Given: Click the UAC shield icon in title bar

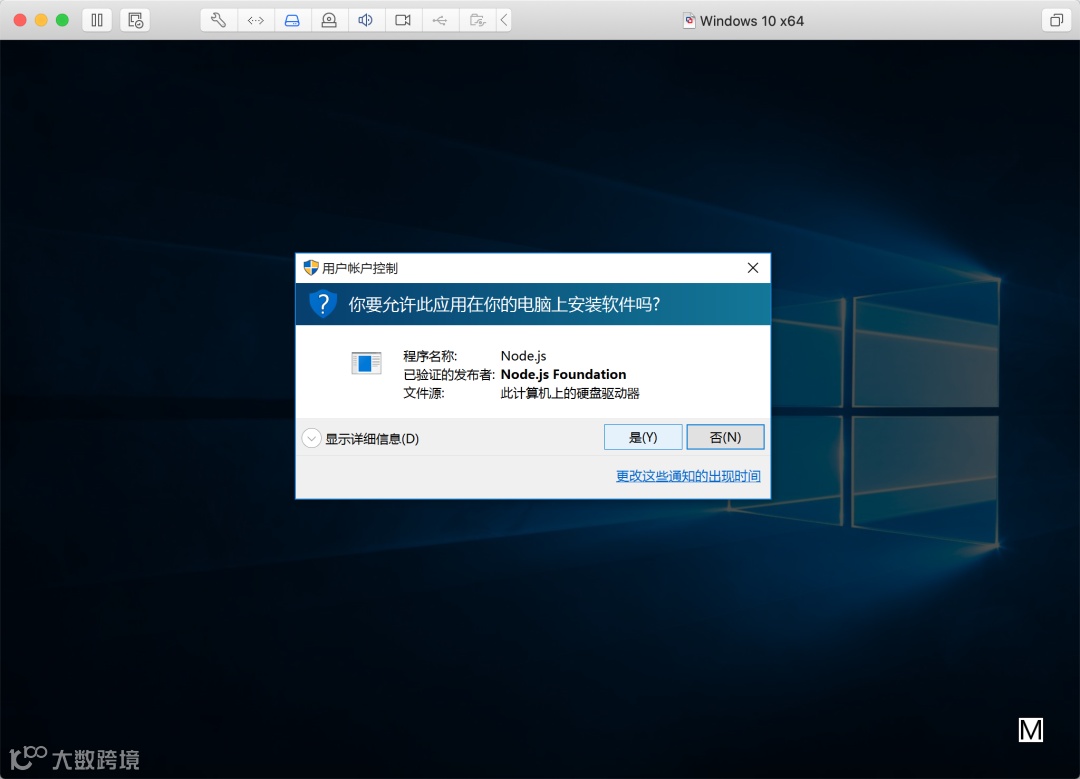Looking at the screenshot, I should click(311, 268).
